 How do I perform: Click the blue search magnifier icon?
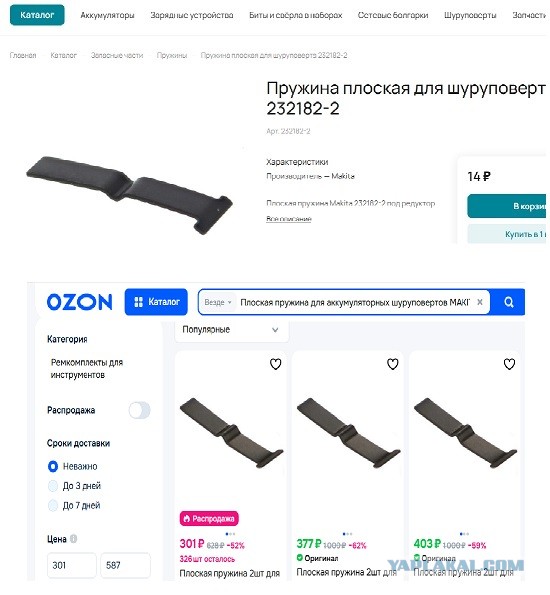[509, 302]
